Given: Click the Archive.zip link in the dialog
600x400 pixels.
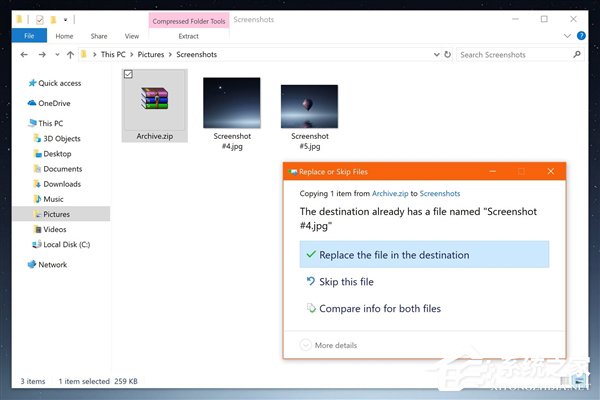Looking at the screenshot, I should pyautogui.click(x=390, y=194).
